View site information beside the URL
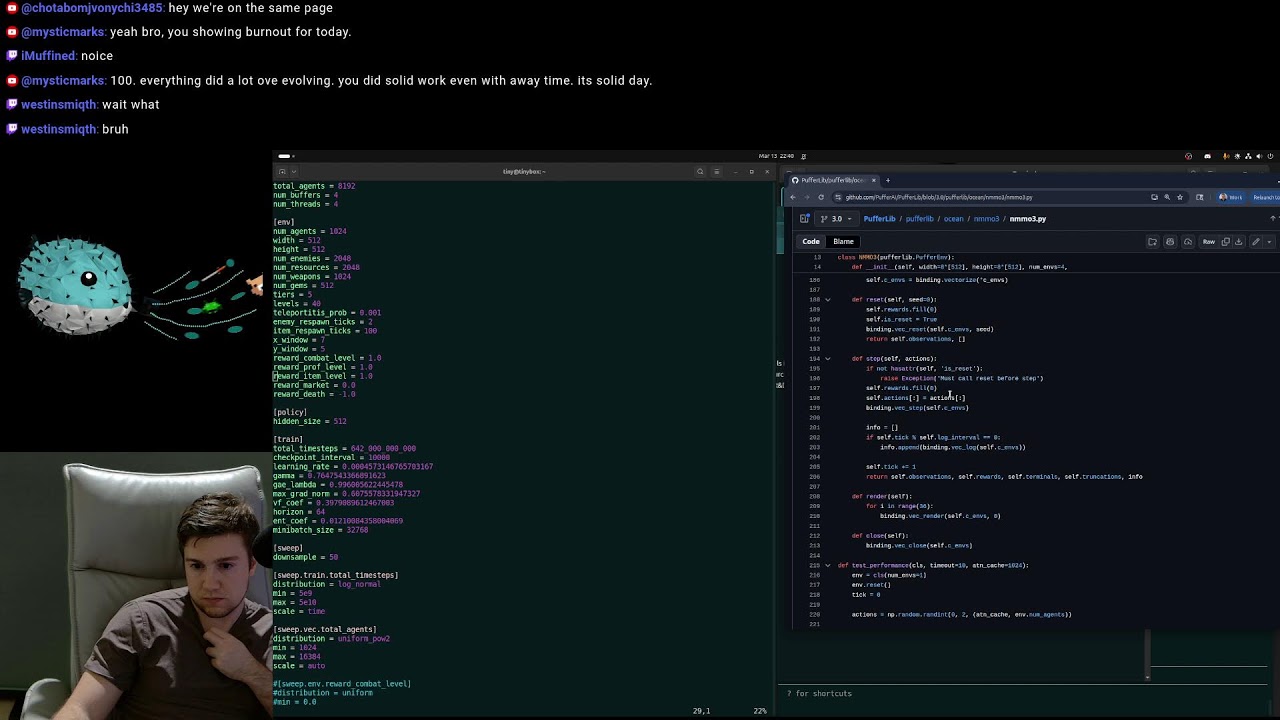 837,197
